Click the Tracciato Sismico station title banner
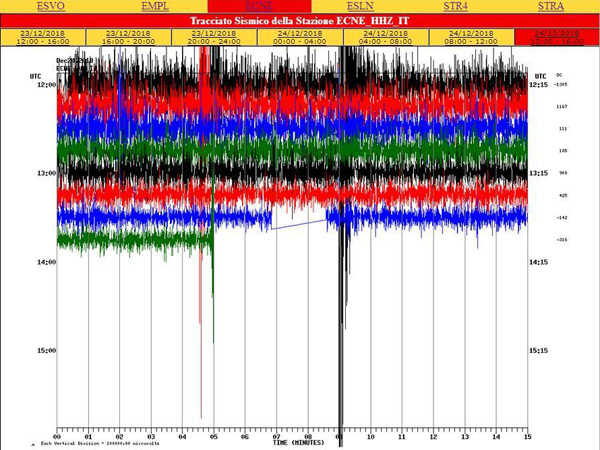 click(299, 20)
